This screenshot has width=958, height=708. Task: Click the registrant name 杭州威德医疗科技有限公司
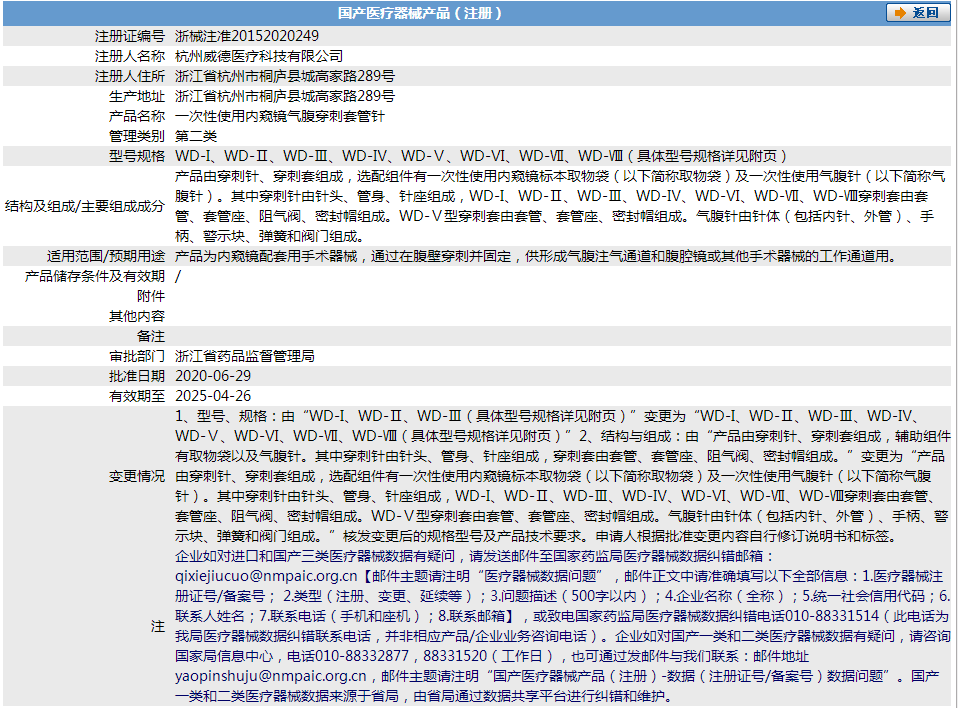coord(259,56)
